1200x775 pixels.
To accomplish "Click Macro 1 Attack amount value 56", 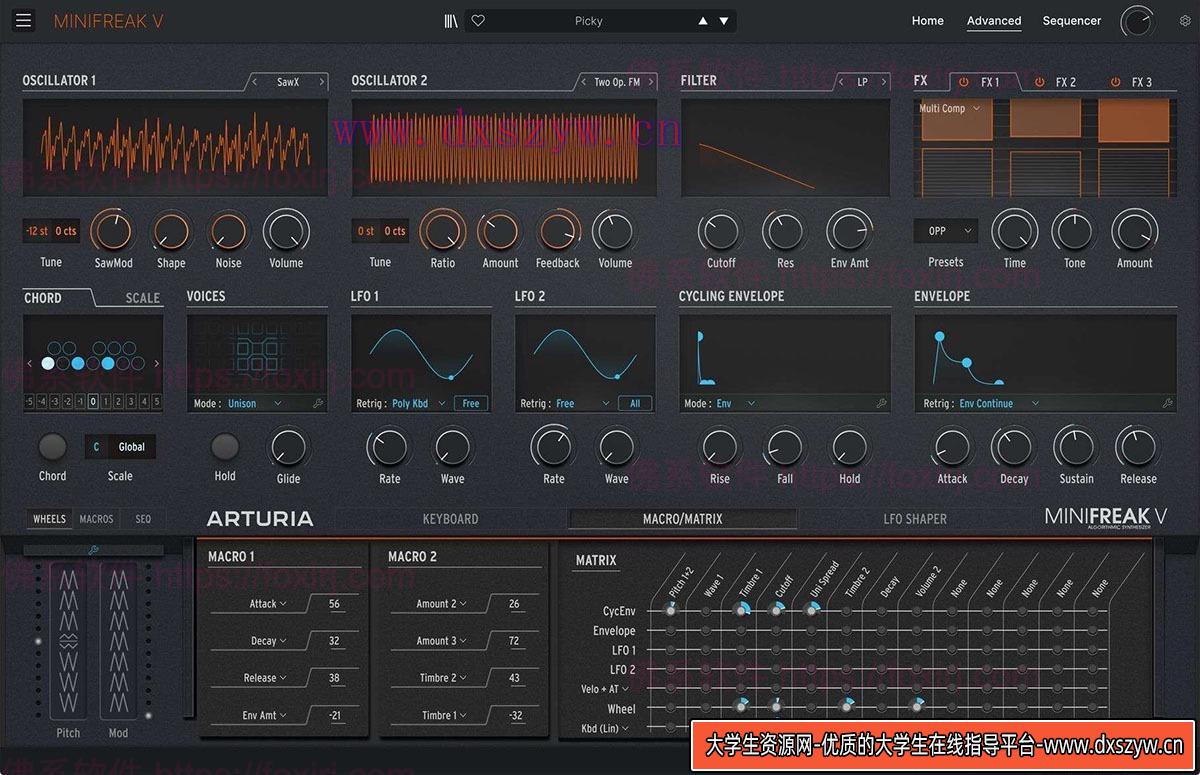I will click(x=334, y=604).
